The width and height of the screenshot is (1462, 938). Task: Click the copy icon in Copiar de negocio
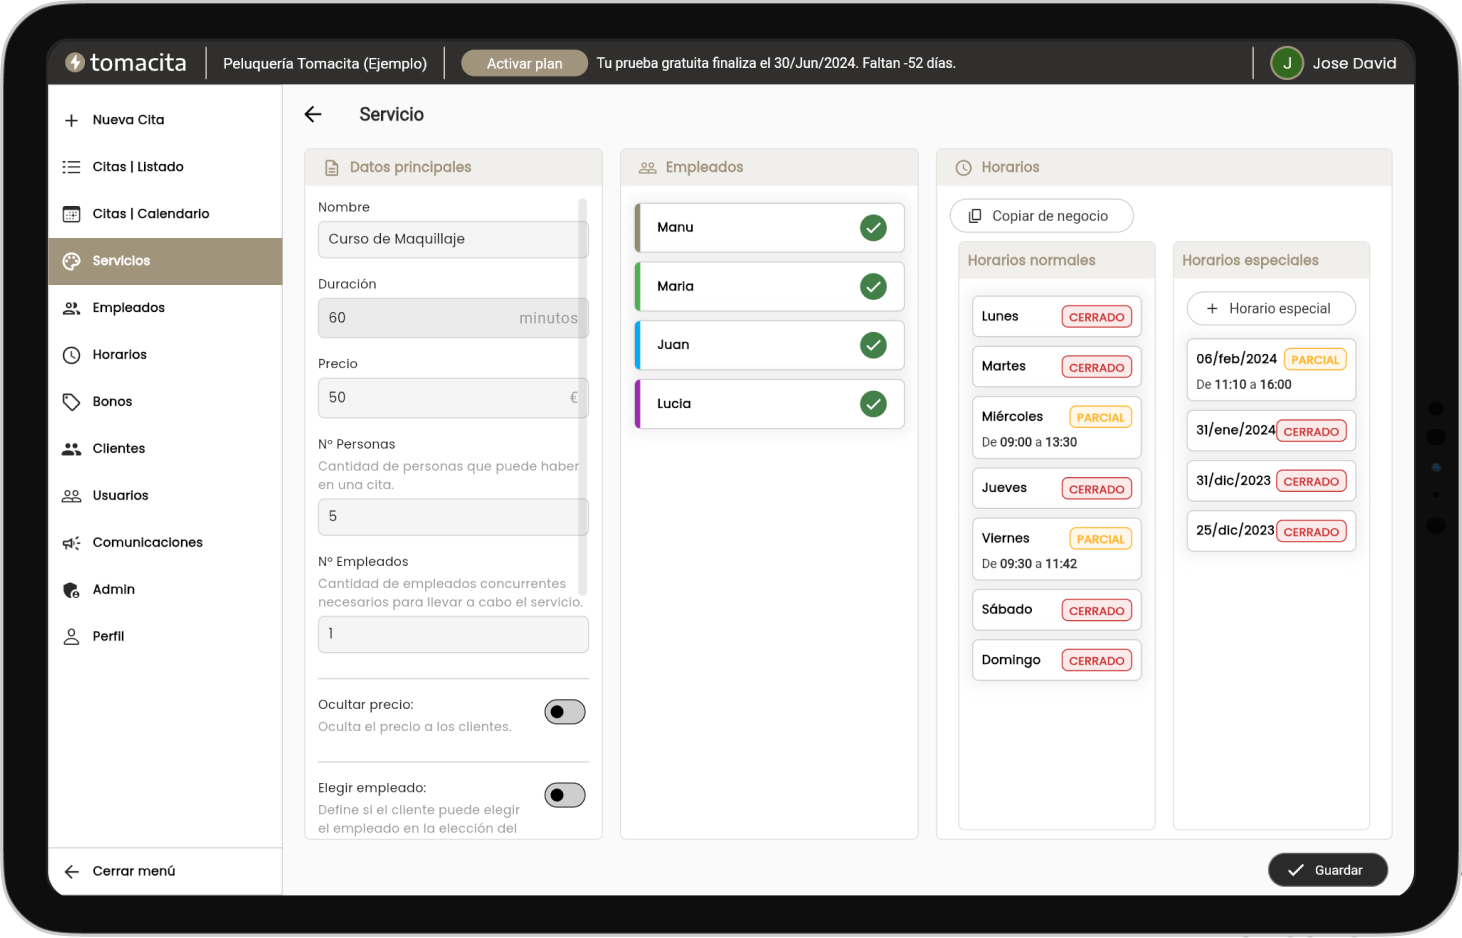tap(975, 216)
